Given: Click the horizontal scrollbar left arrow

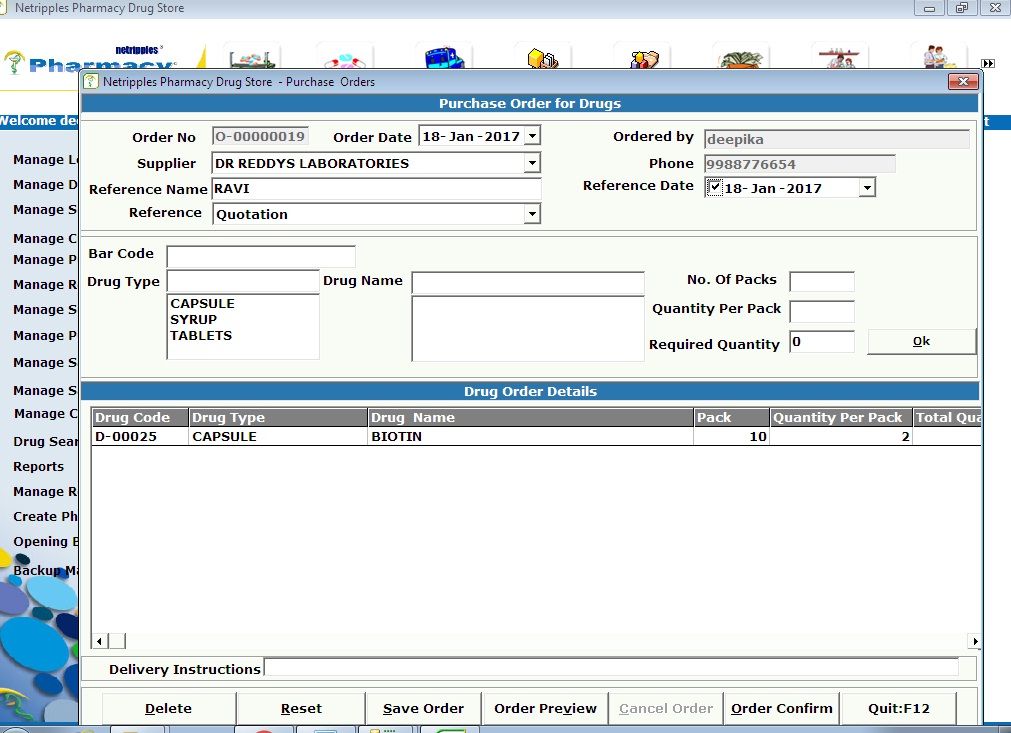Looking at the screenshot, I should point(99,641).
